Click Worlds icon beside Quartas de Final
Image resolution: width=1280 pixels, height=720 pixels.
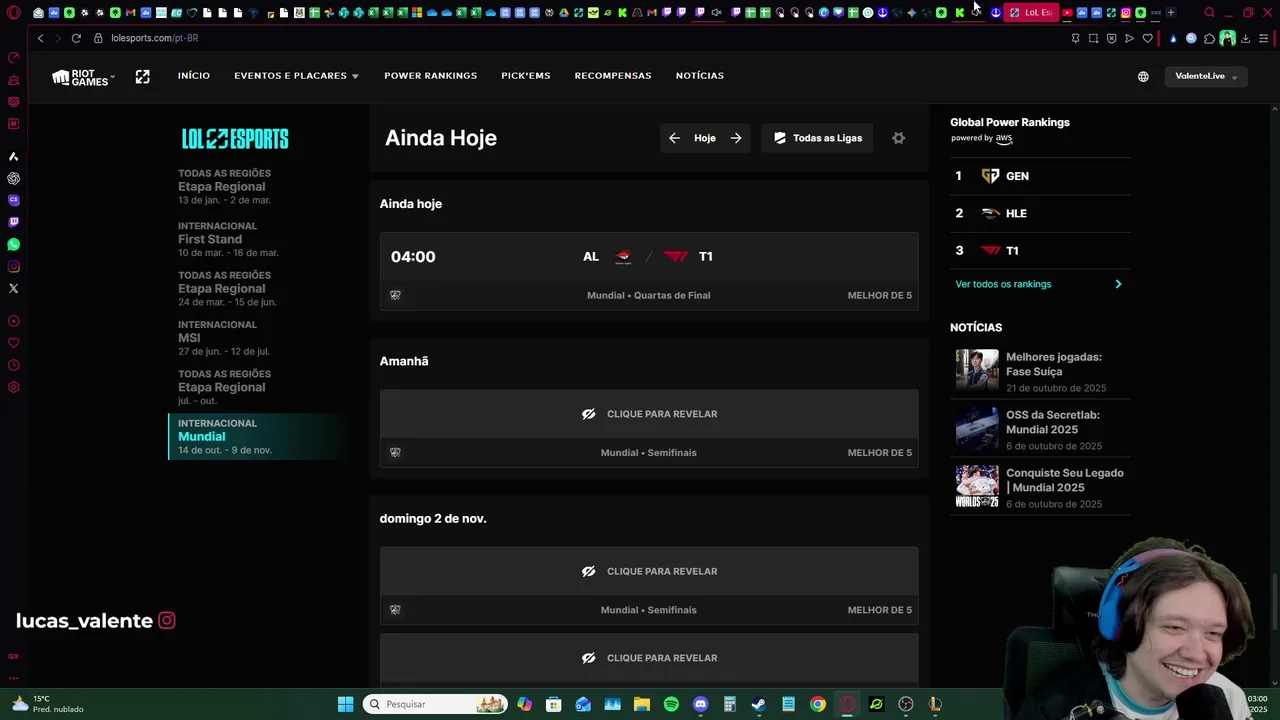point(395,295)
